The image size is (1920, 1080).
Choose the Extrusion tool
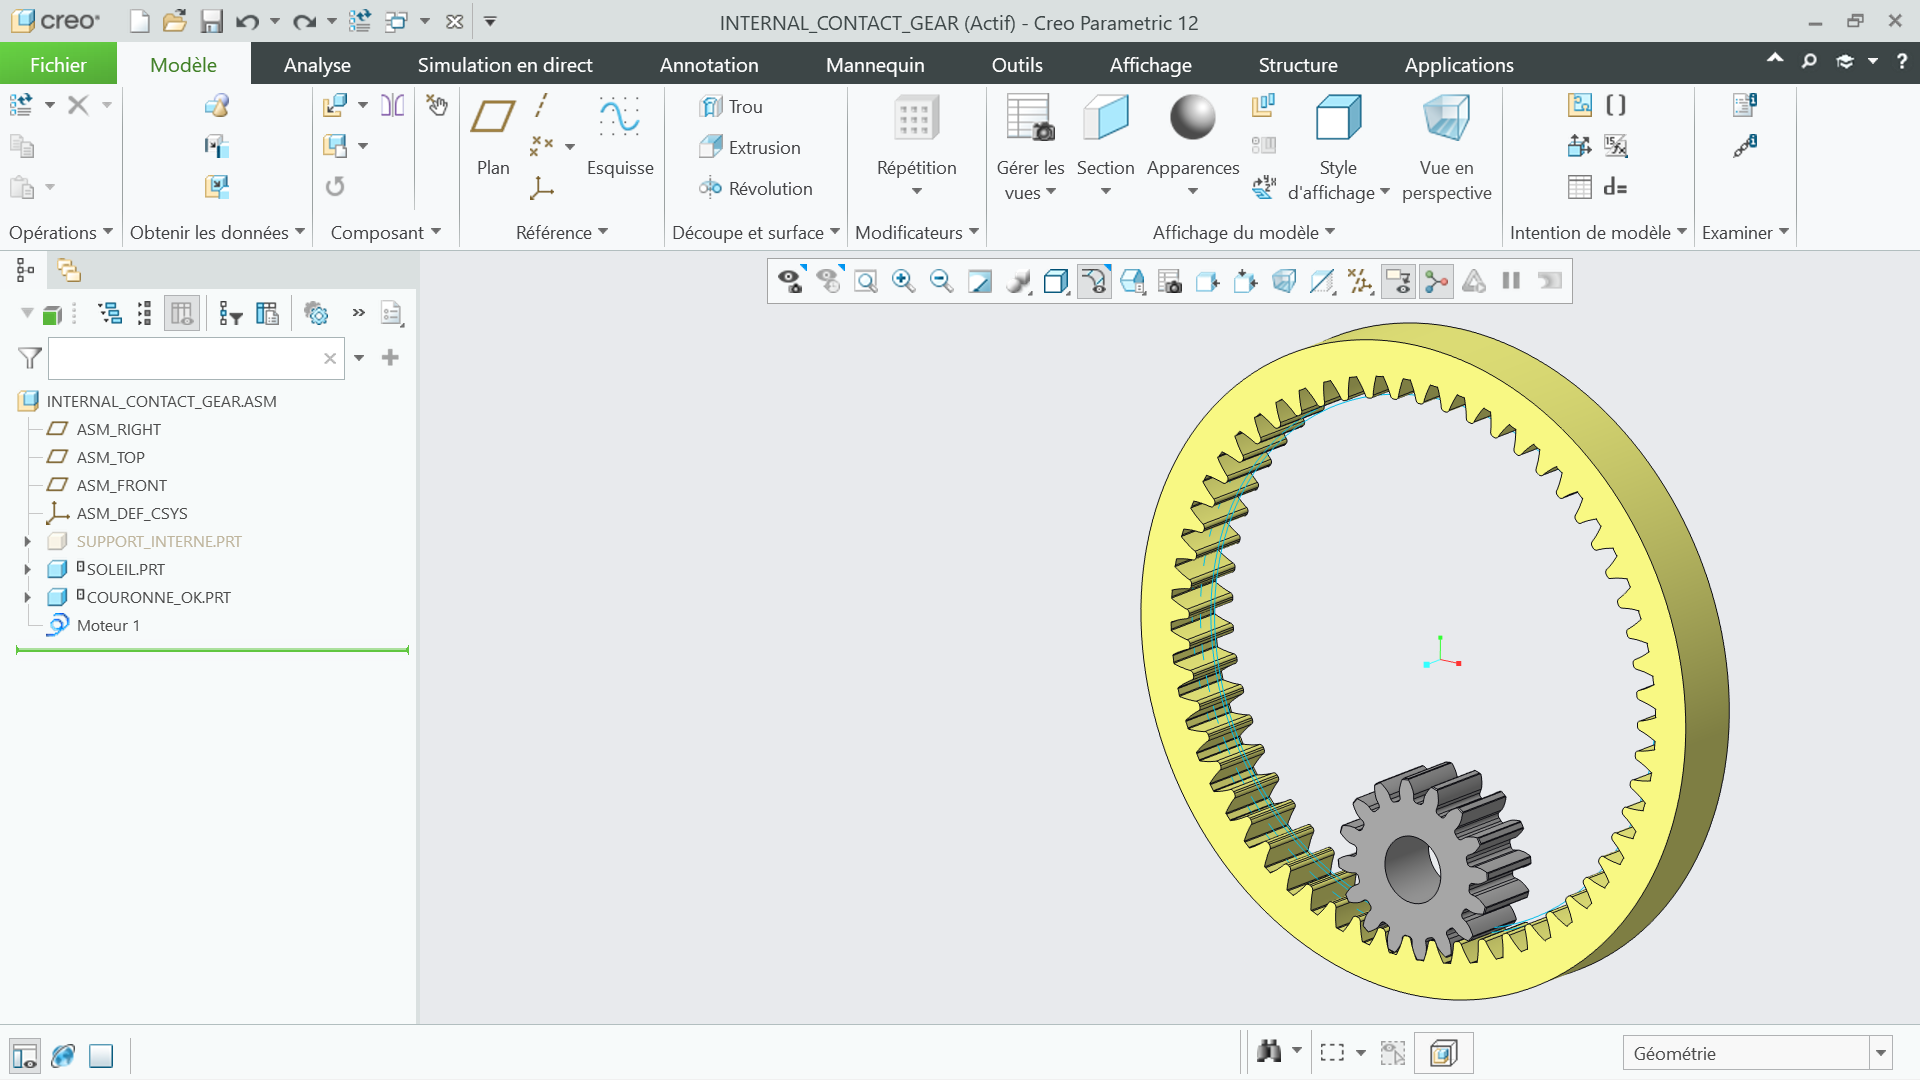pyautogui.click(x=750, y=148)
